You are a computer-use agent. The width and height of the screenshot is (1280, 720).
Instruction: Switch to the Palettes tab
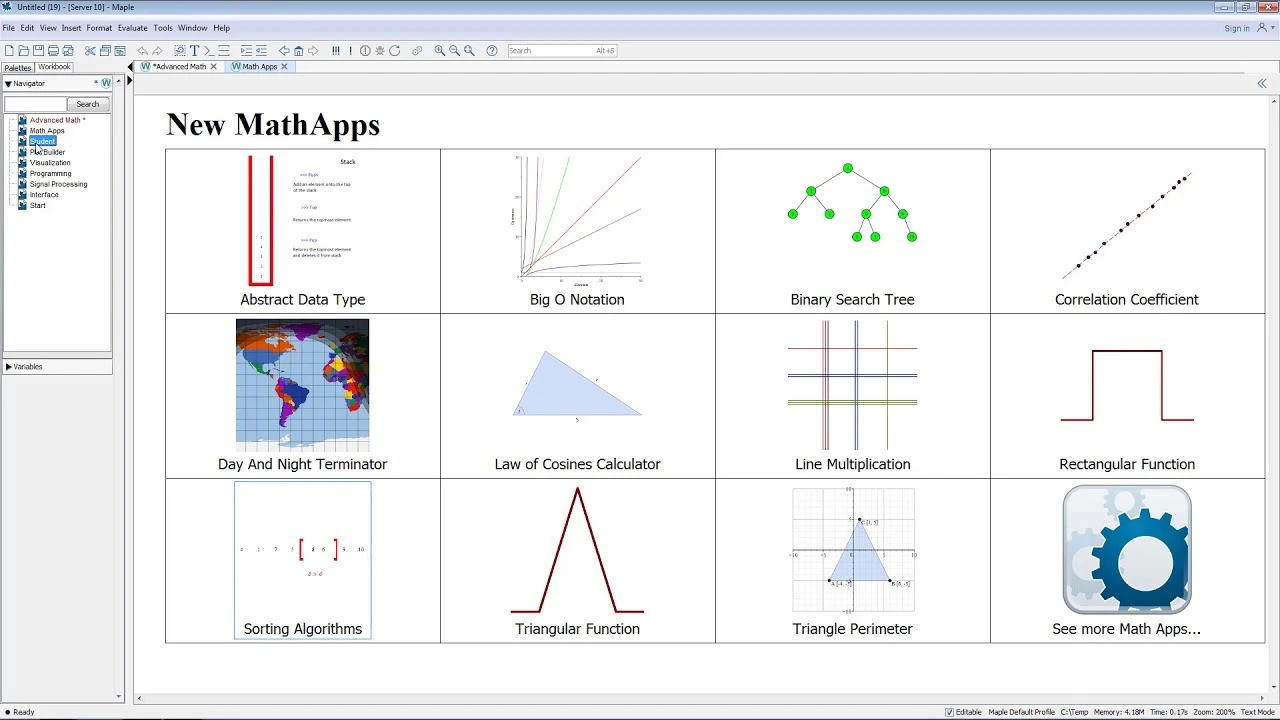17,68
